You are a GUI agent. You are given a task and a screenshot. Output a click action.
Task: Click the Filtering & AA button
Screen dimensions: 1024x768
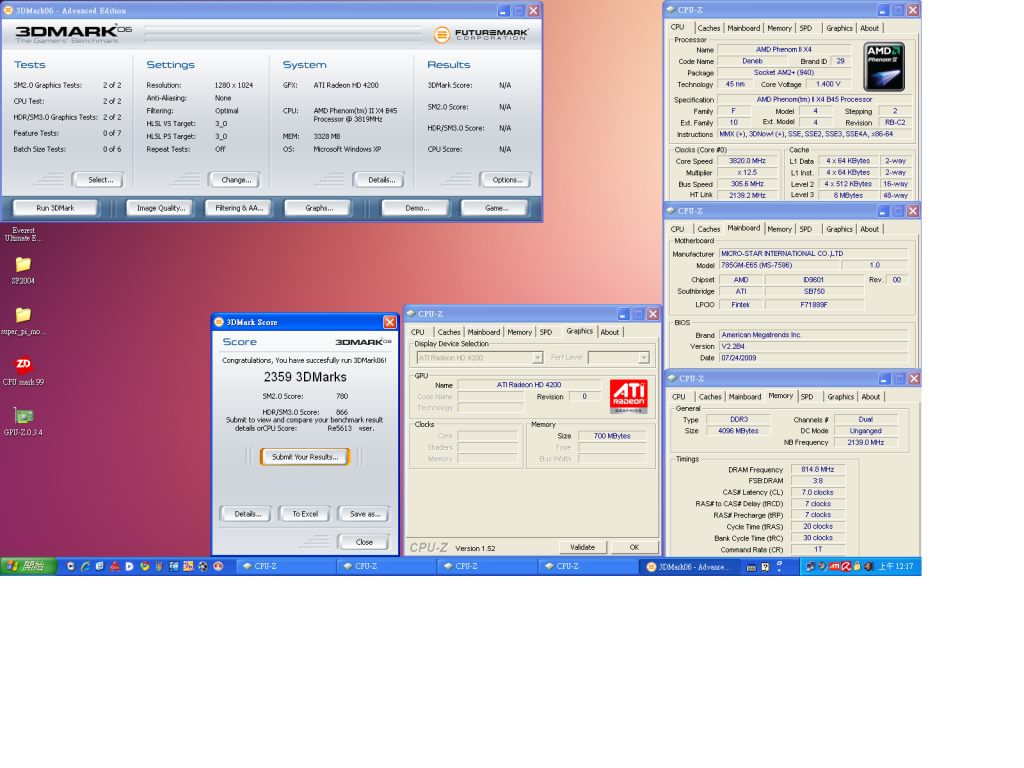tap(239, 208)
